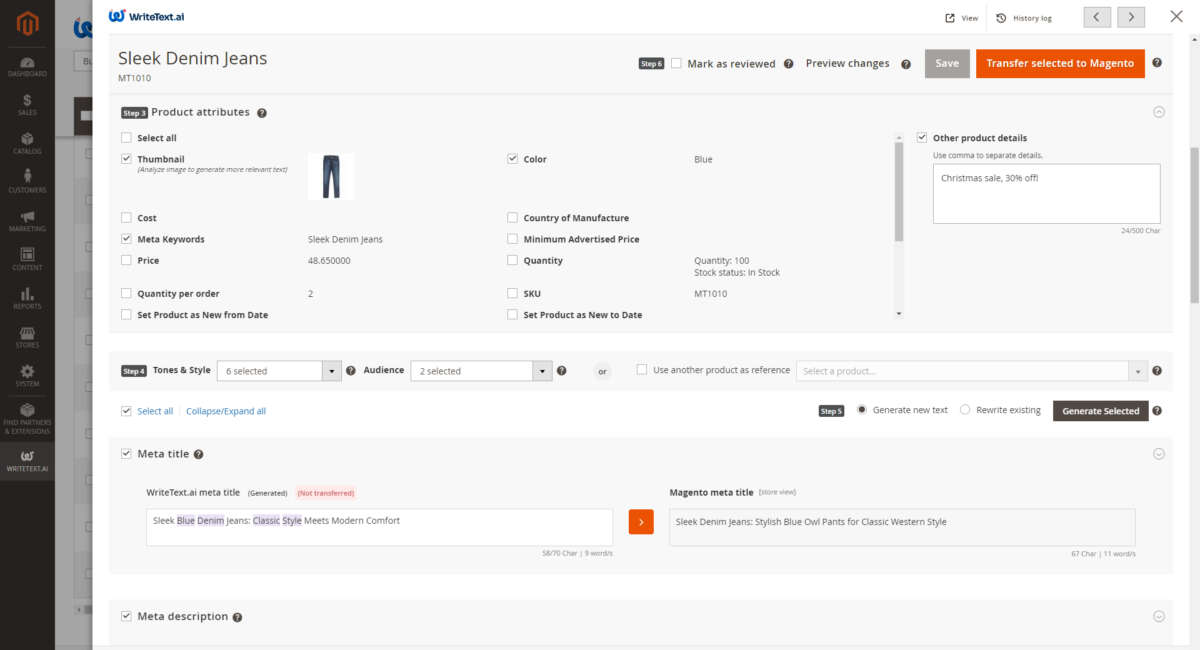This screenshot has height=650, width=1200.
Task: Go to the previous product arrow
Action: pos(1097,17)
